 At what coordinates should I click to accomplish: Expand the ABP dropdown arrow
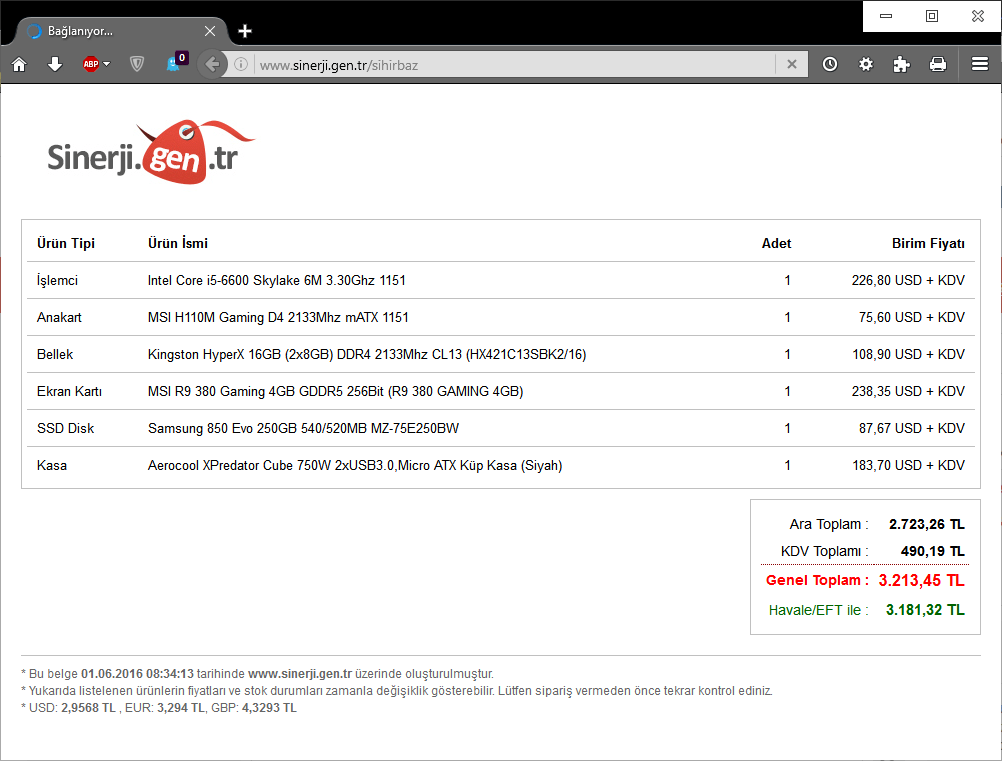pyautogui.click(x=107, y=64)
